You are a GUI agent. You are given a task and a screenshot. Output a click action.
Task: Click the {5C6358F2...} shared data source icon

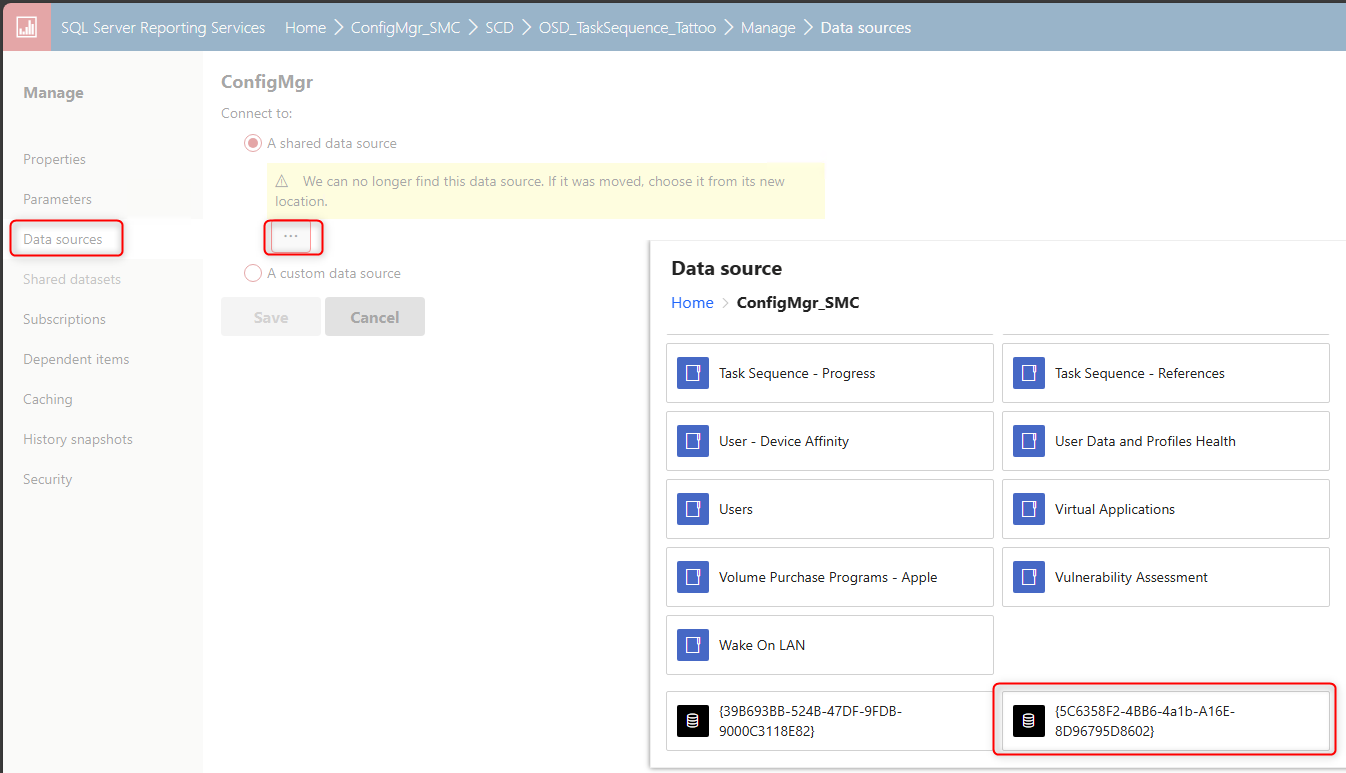pyautogui.click(x=1029, y=720)
